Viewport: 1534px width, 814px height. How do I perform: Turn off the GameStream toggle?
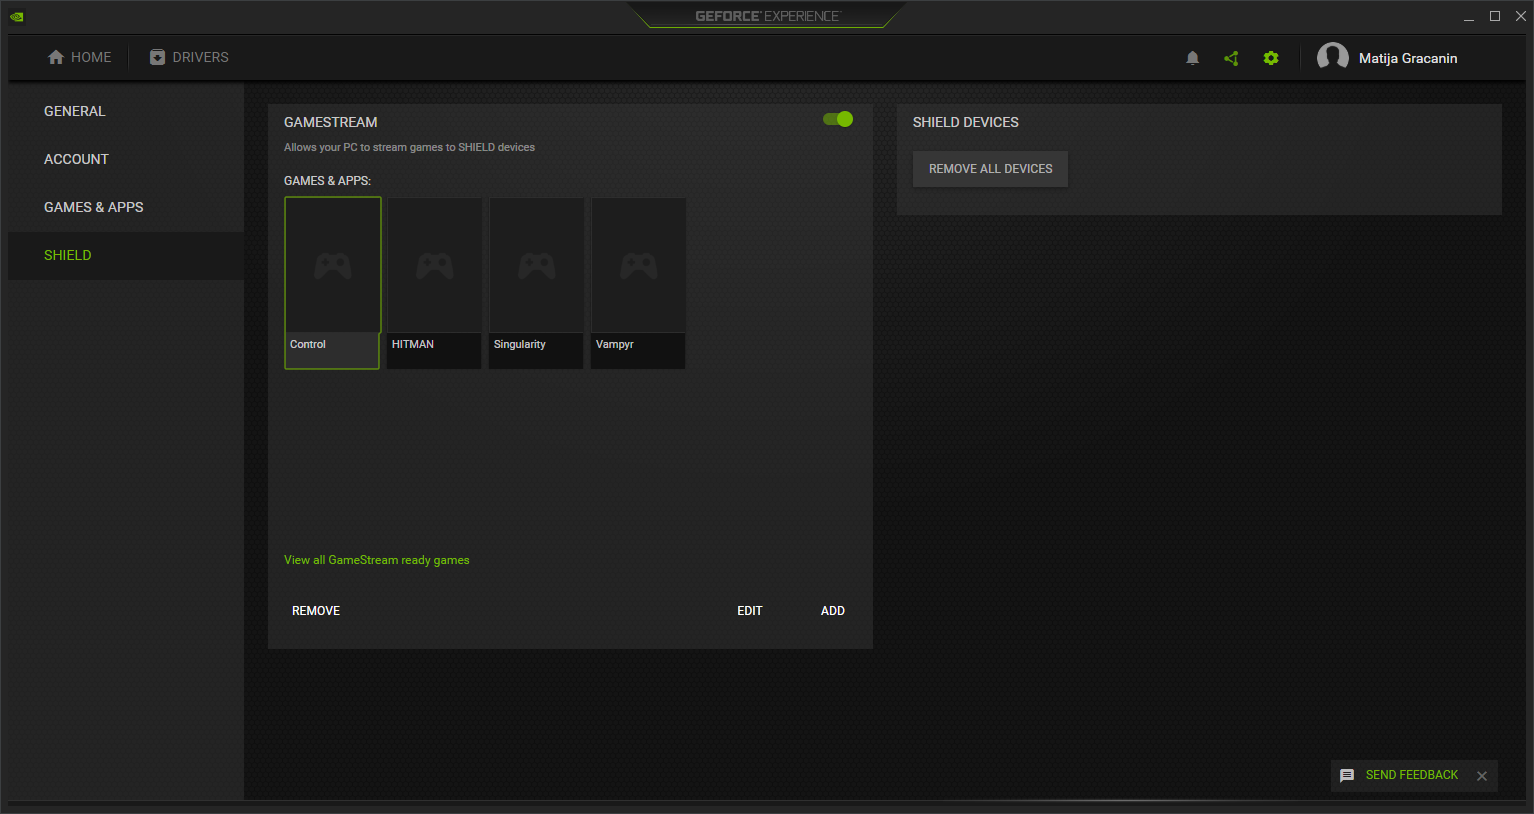pos(838,119)
